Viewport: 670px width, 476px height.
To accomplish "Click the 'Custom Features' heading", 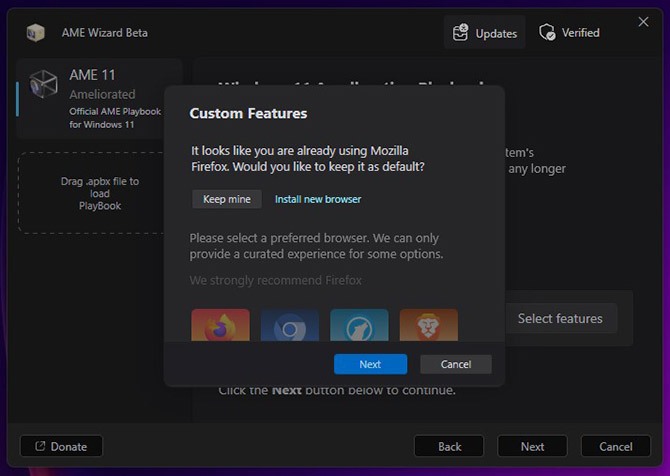I will tap(248, 113).
